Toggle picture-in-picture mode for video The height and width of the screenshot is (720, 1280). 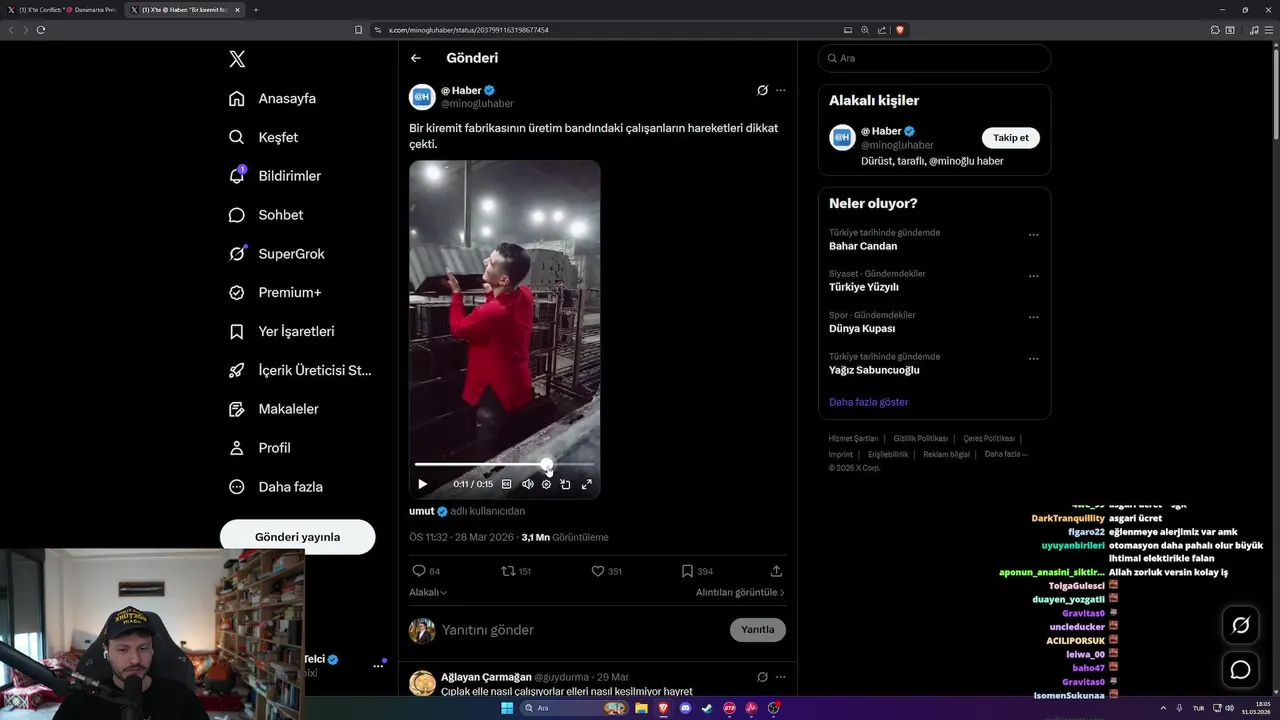coord(565,484)
